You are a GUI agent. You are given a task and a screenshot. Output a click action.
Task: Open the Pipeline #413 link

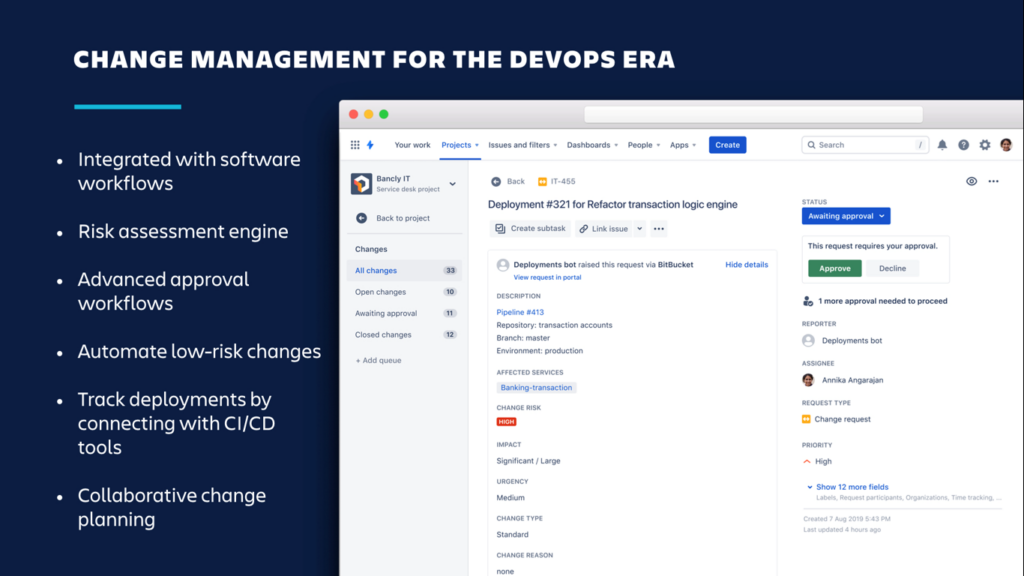520,312
